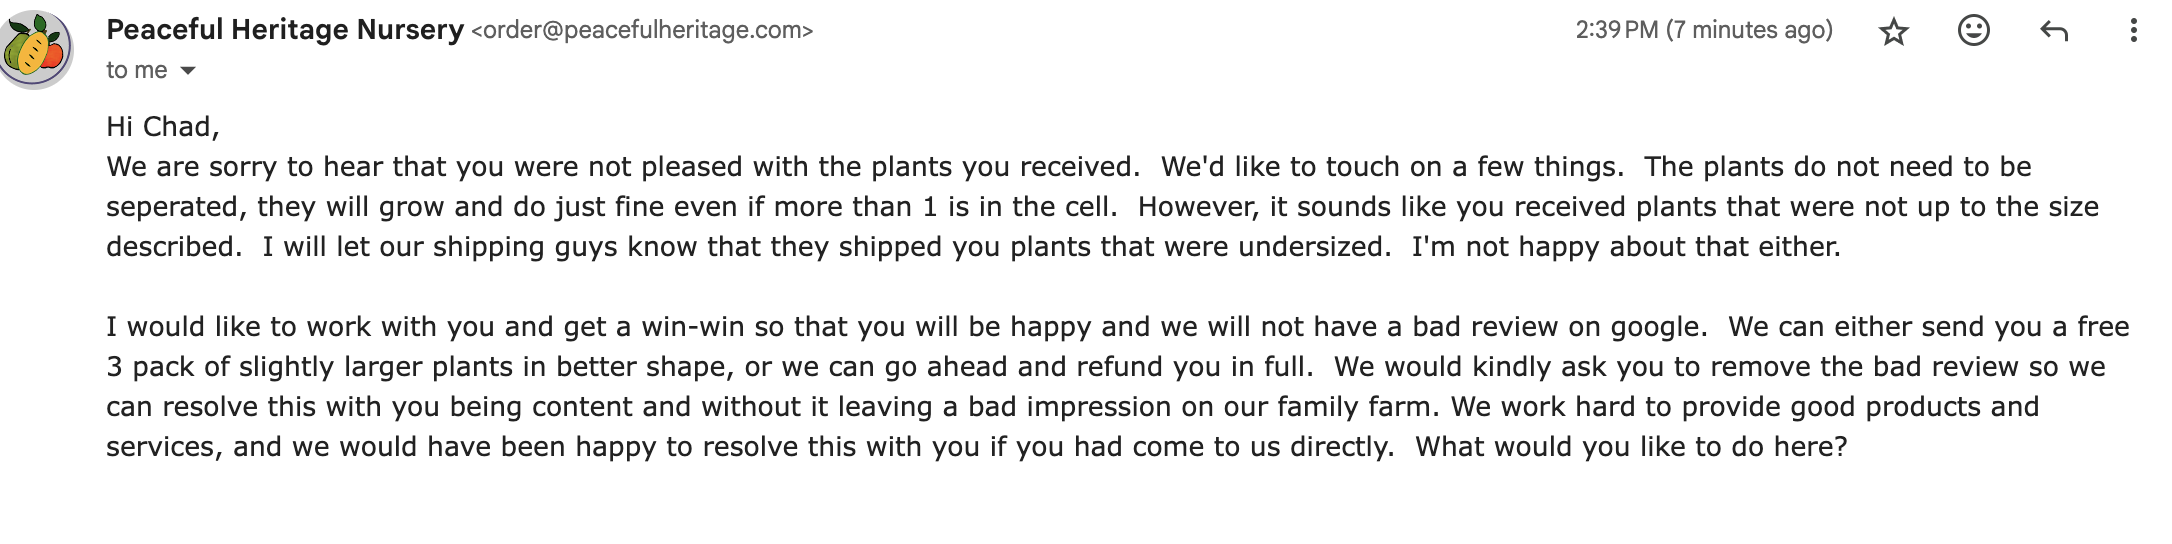
Task: Open the three-dot More options menu
Action: click(x=2133, y=31)
